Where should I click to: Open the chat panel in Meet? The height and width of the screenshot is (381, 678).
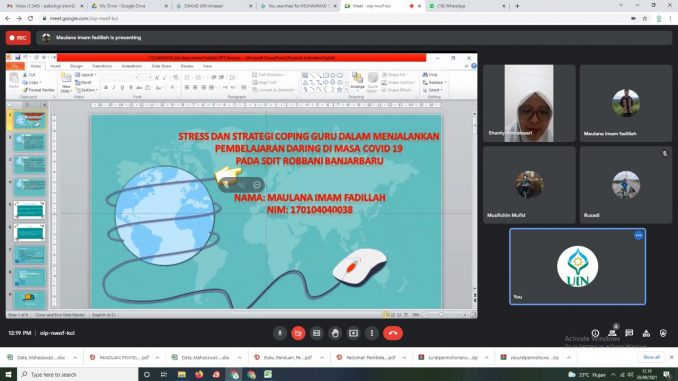pos(629,333)
